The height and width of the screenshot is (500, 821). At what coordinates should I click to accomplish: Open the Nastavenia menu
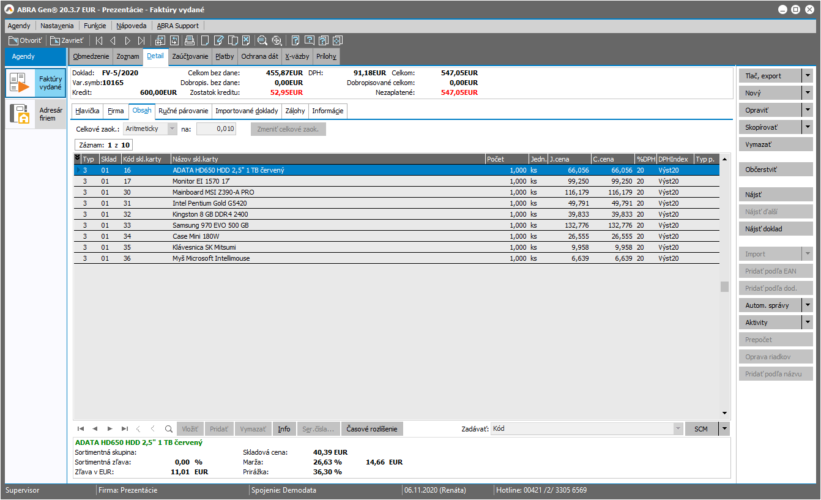tap(57, 24)
